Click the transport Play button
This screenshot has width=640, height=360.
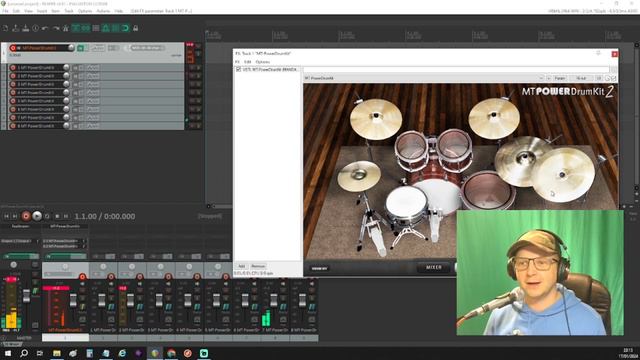pos(37,216)
